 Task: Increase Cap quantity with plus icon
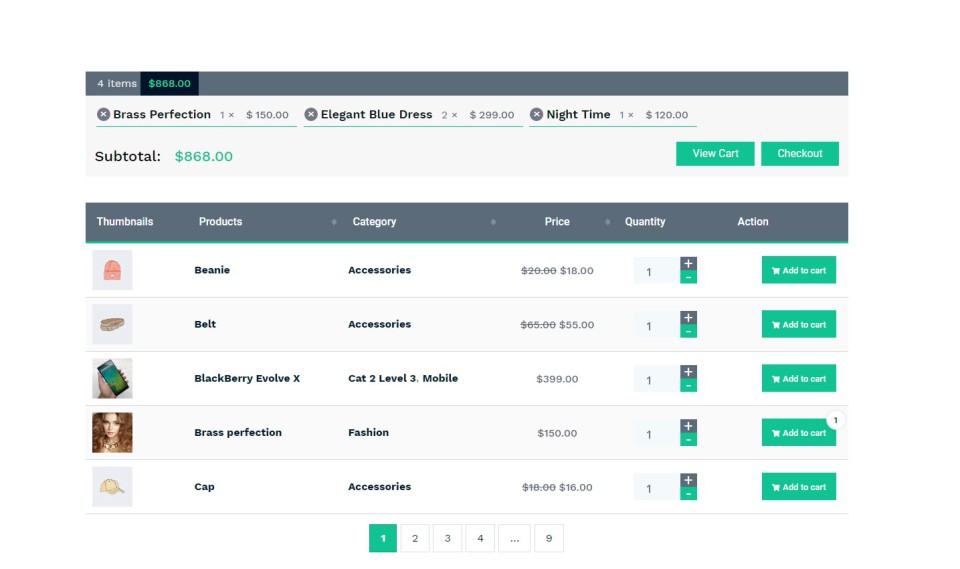click(688, 480)
